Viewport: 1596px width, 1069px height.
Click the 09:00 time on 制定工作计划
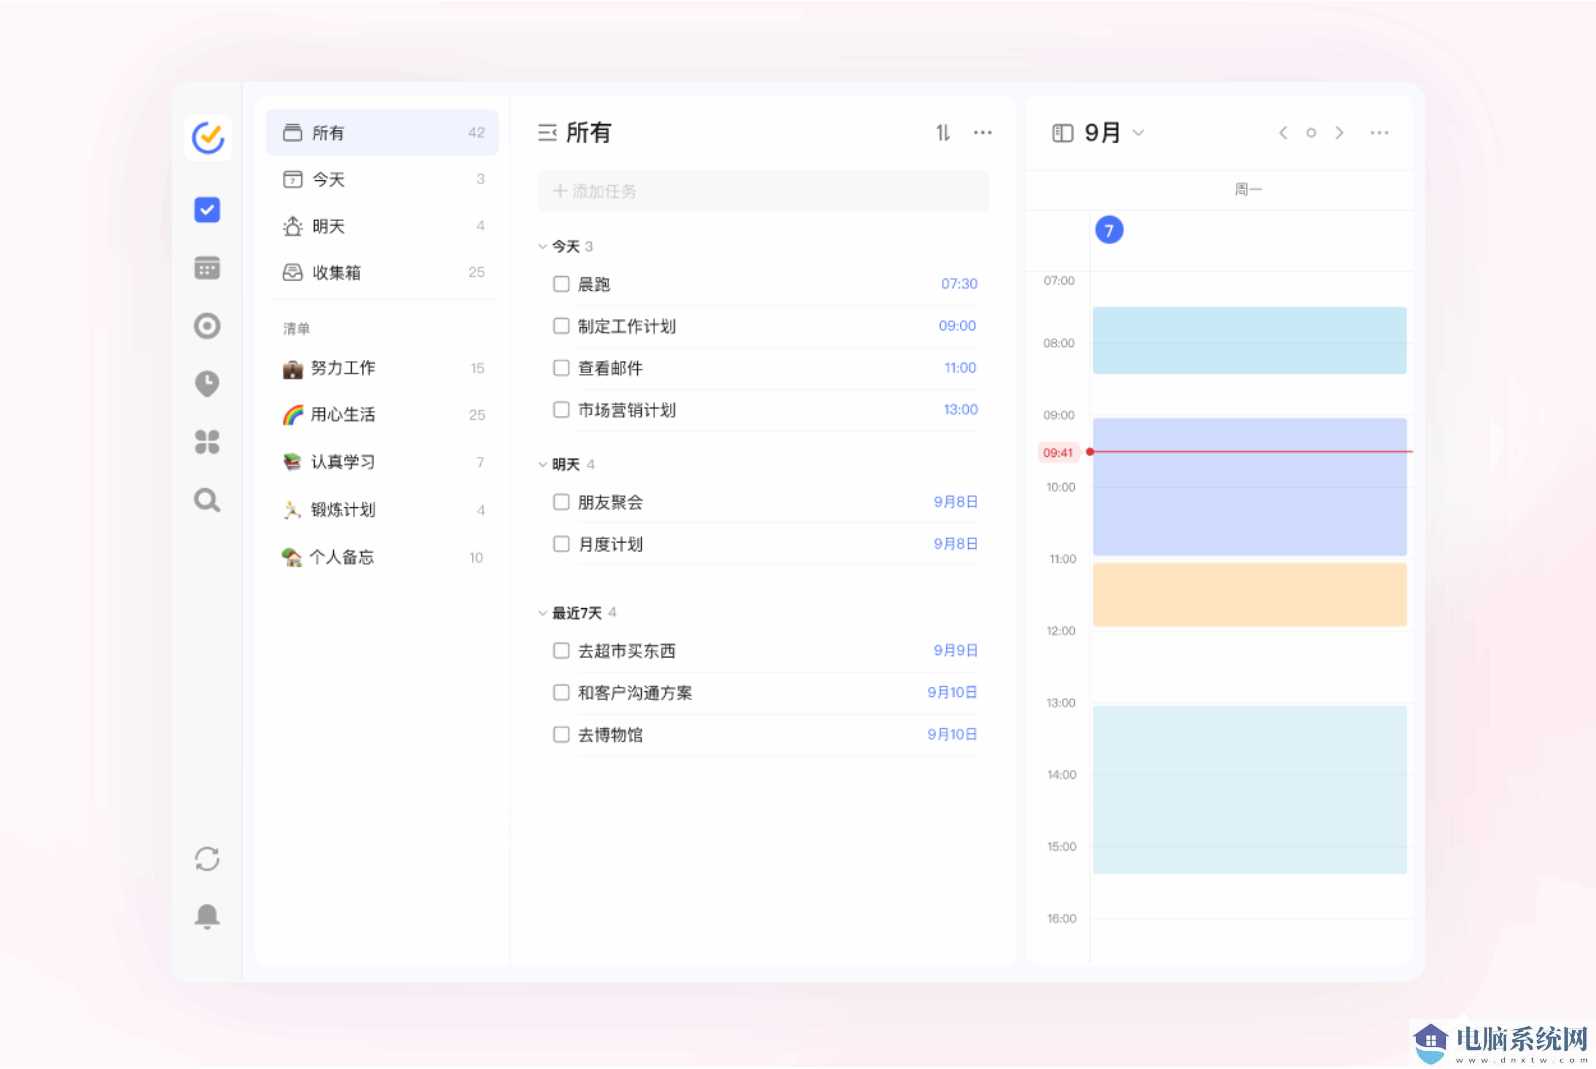point(957,326)
